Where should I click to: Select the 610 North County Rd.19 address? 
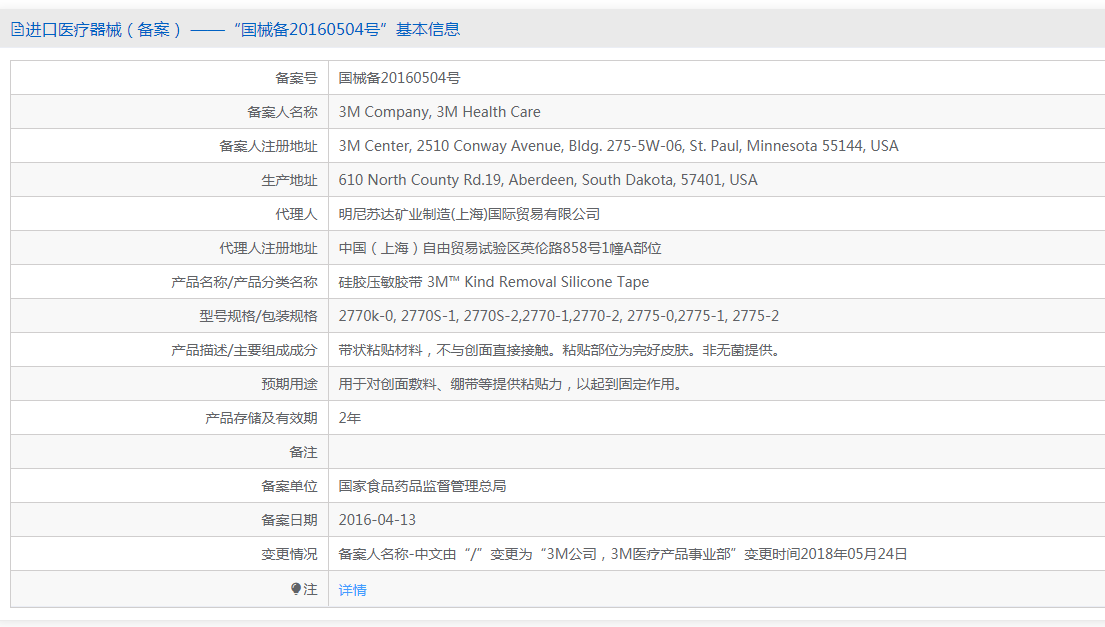point(548,180)
